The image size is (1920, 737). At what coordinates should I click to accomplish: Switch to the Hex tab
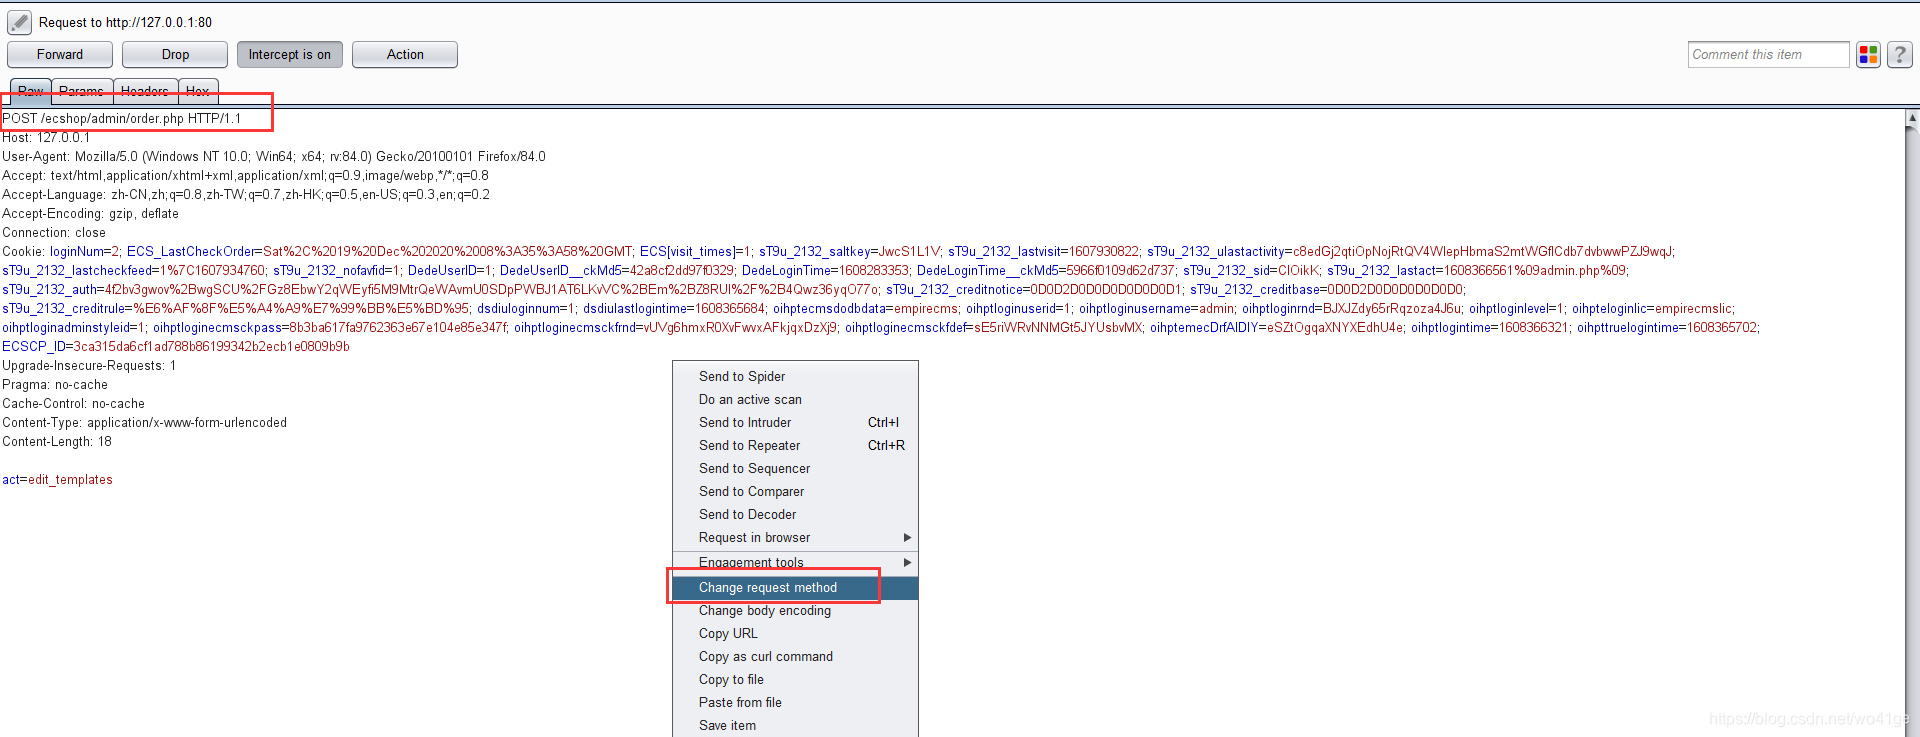198,91
